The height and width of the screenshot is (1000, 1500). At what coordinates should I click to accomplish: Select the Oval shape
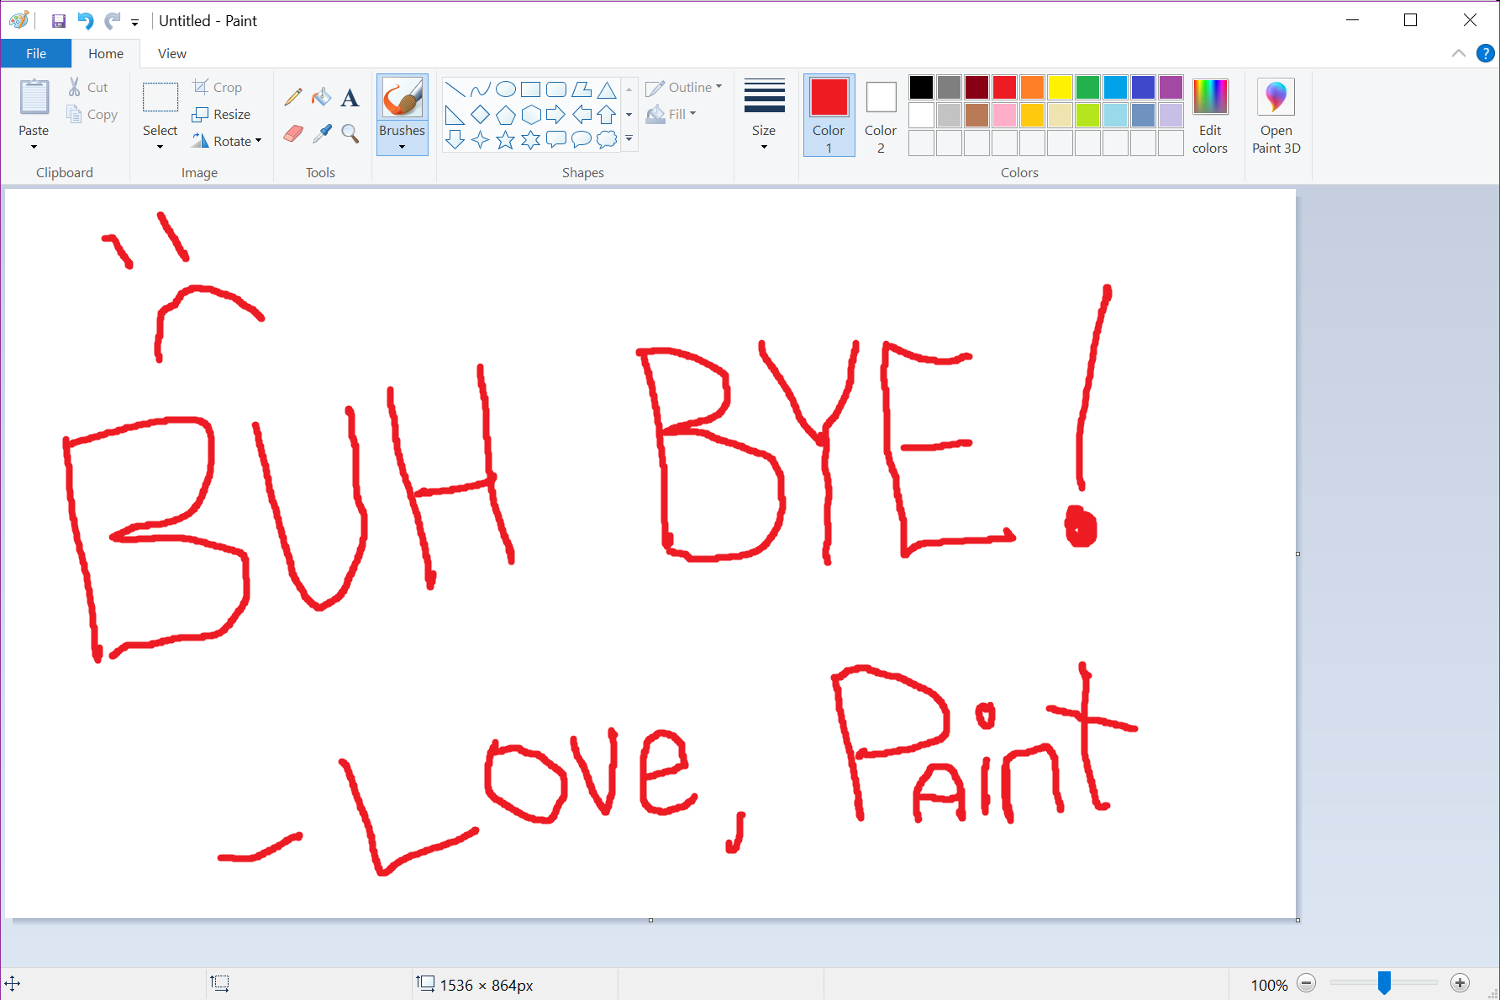506,90
